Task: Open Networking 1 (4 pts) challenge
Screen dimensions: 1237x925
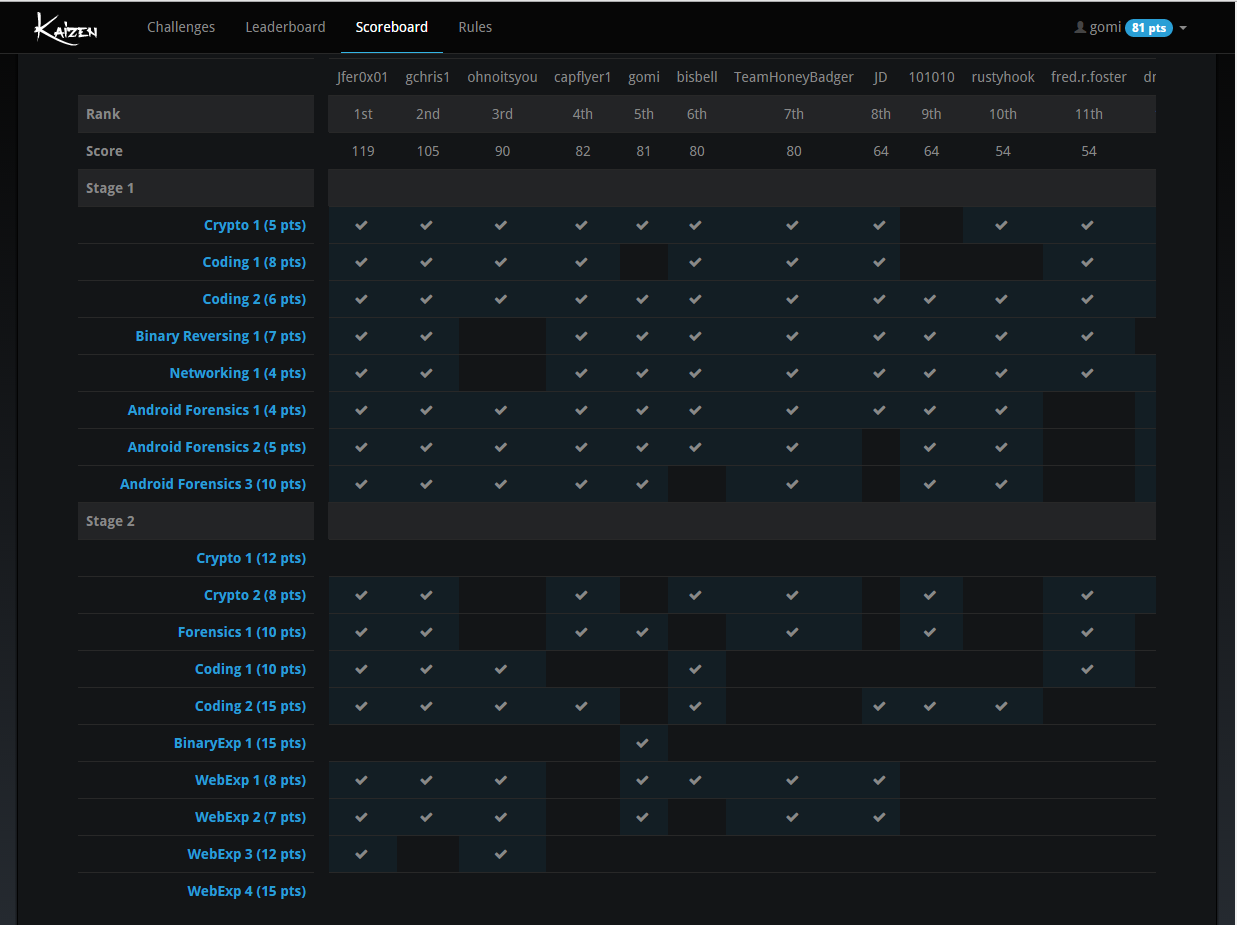Action: [x=238, y=373]
